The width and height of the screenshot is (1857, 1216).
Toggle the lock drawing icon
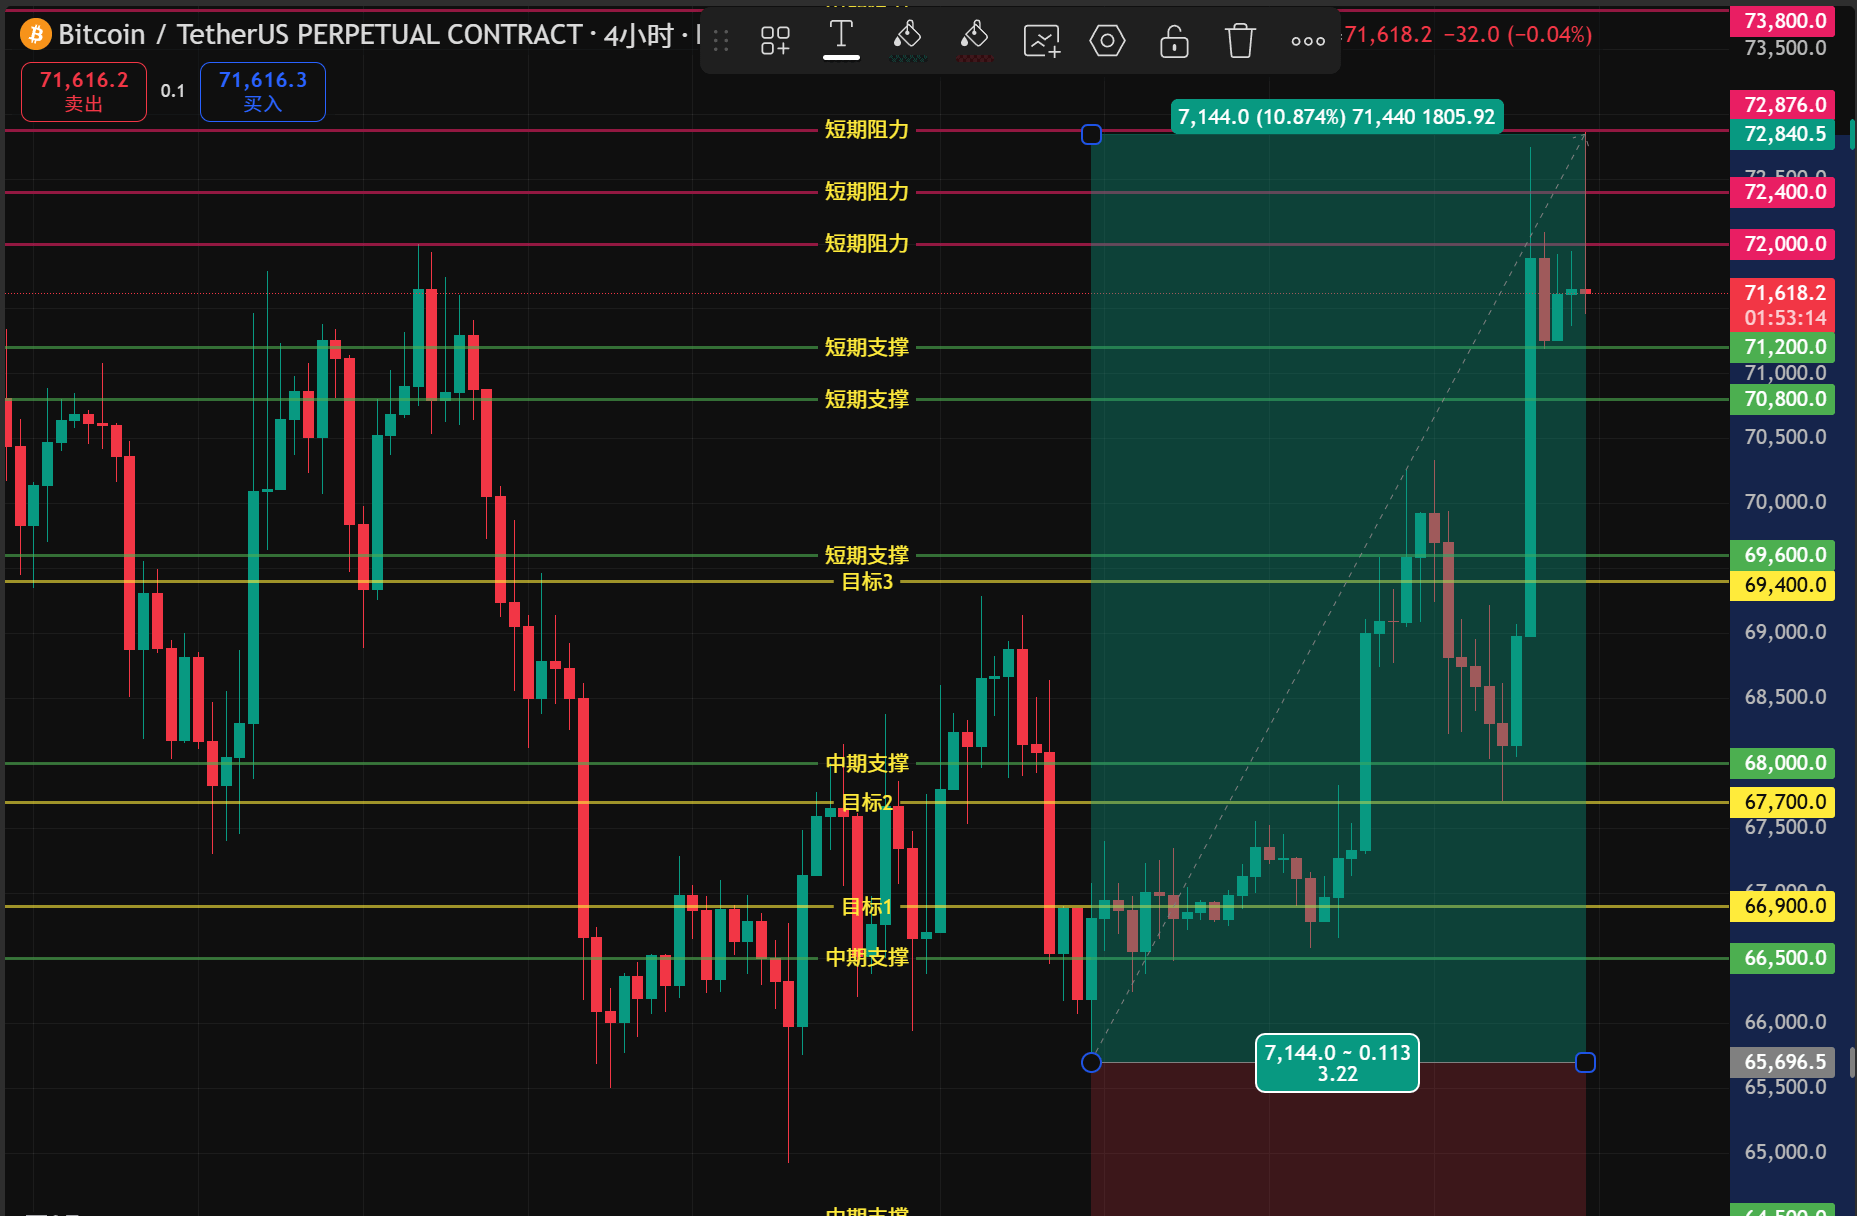coord(1174,41)
